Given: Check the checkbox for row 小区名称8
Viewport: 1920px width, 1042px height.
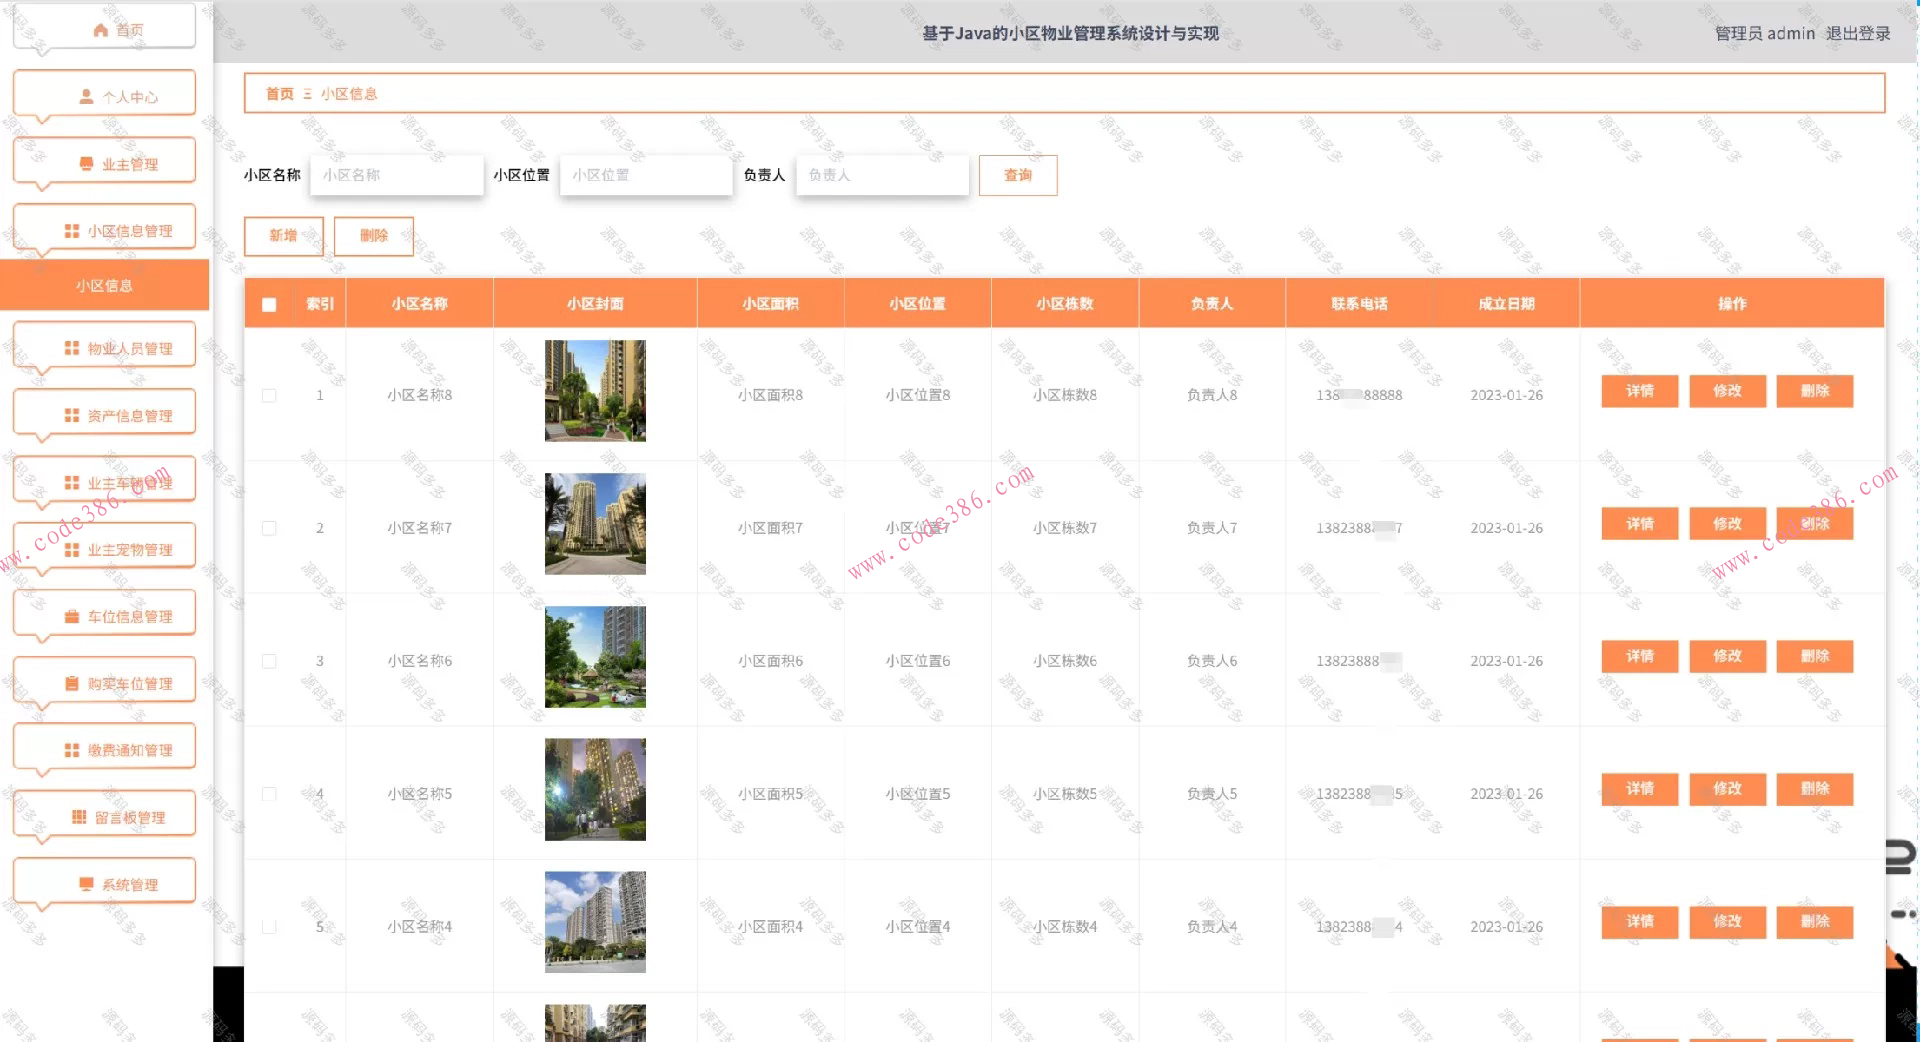Looking at the screenshot, I should click(x=269, y=395).
